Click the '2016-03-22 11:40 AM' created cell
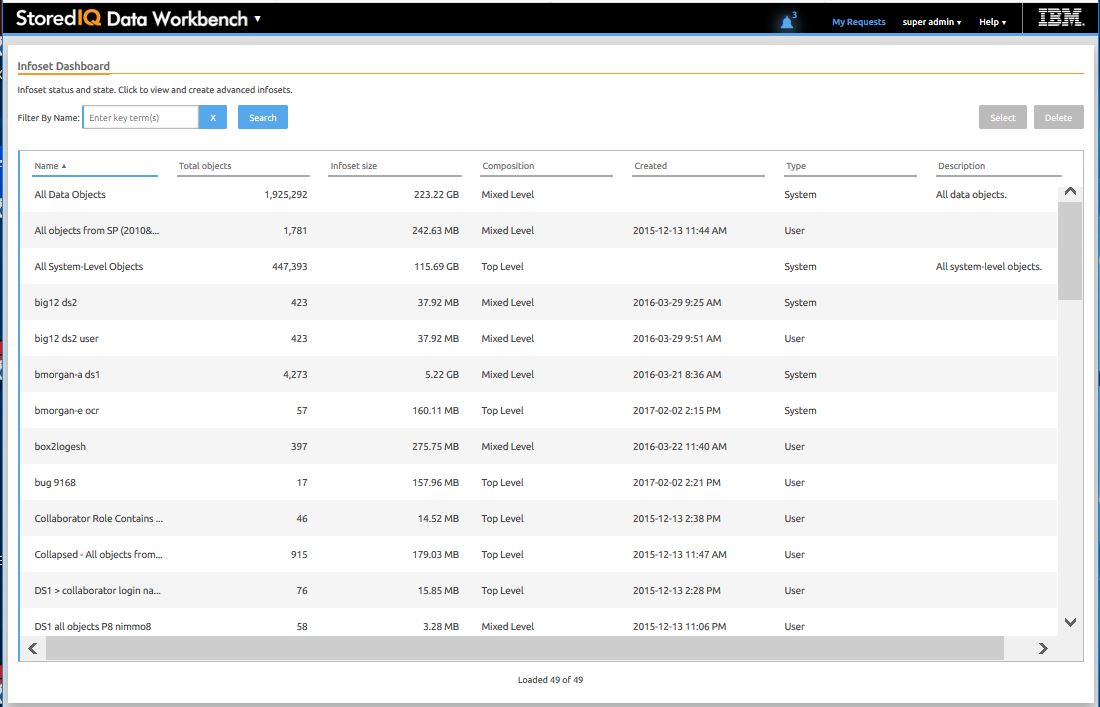The image size is (1100, 707). pos(680,446)
